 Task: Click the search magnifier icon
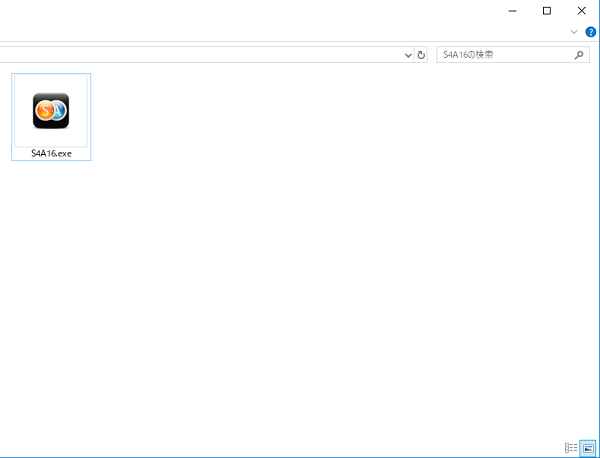579,55
